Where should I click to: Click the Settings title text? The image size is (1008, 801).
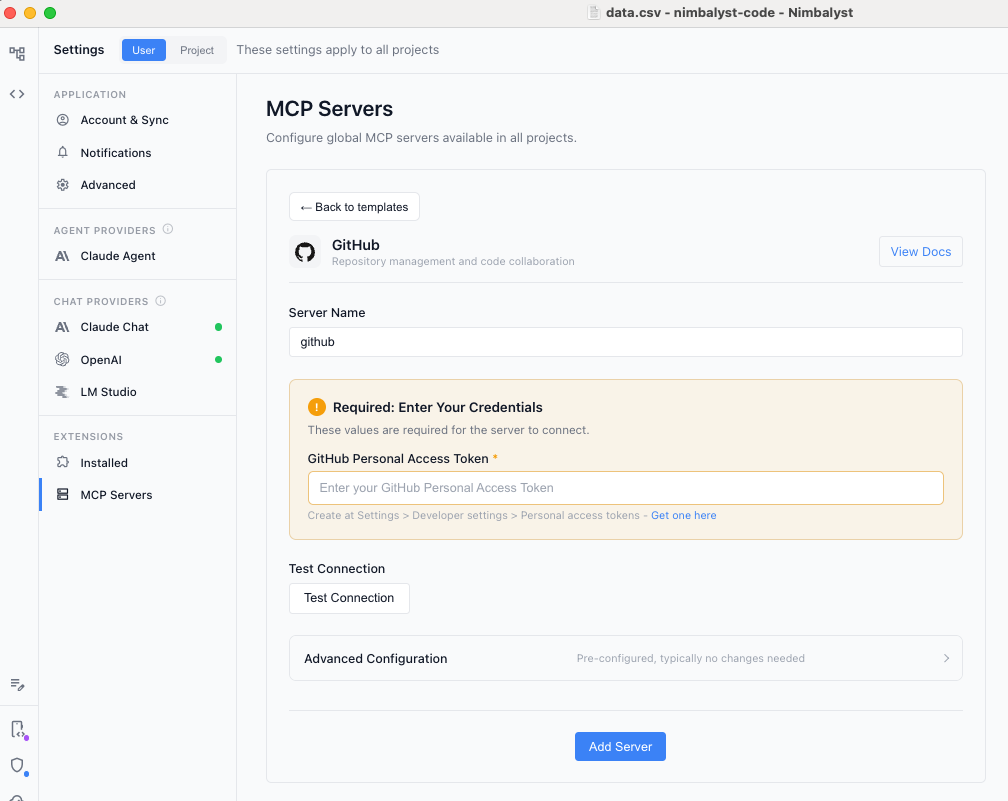pyautogui.click(x=78, y=50)
